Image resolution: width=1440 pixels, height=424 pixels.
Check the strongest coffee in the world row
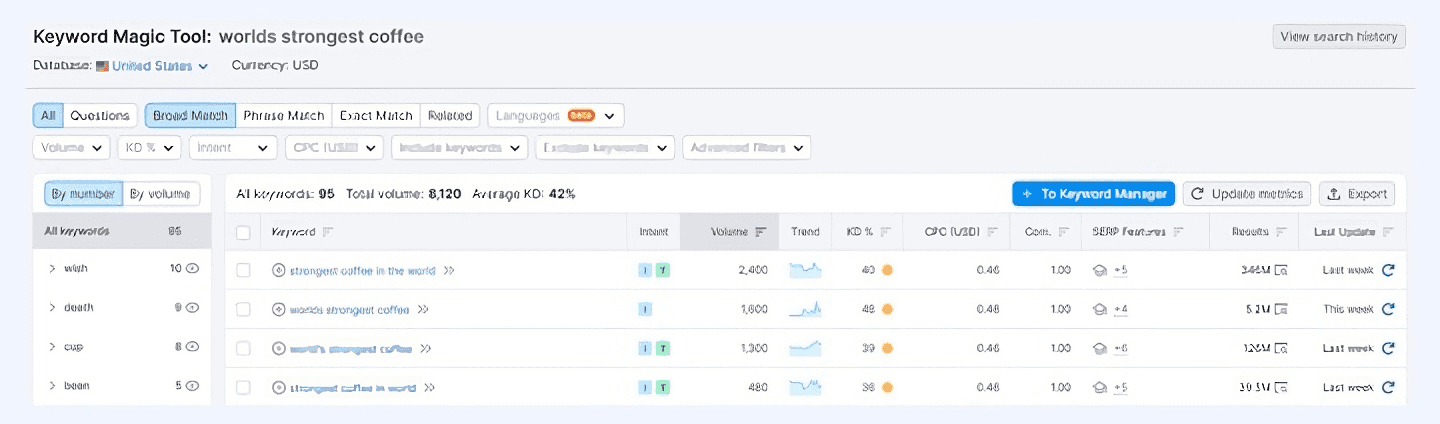(243, 270)
